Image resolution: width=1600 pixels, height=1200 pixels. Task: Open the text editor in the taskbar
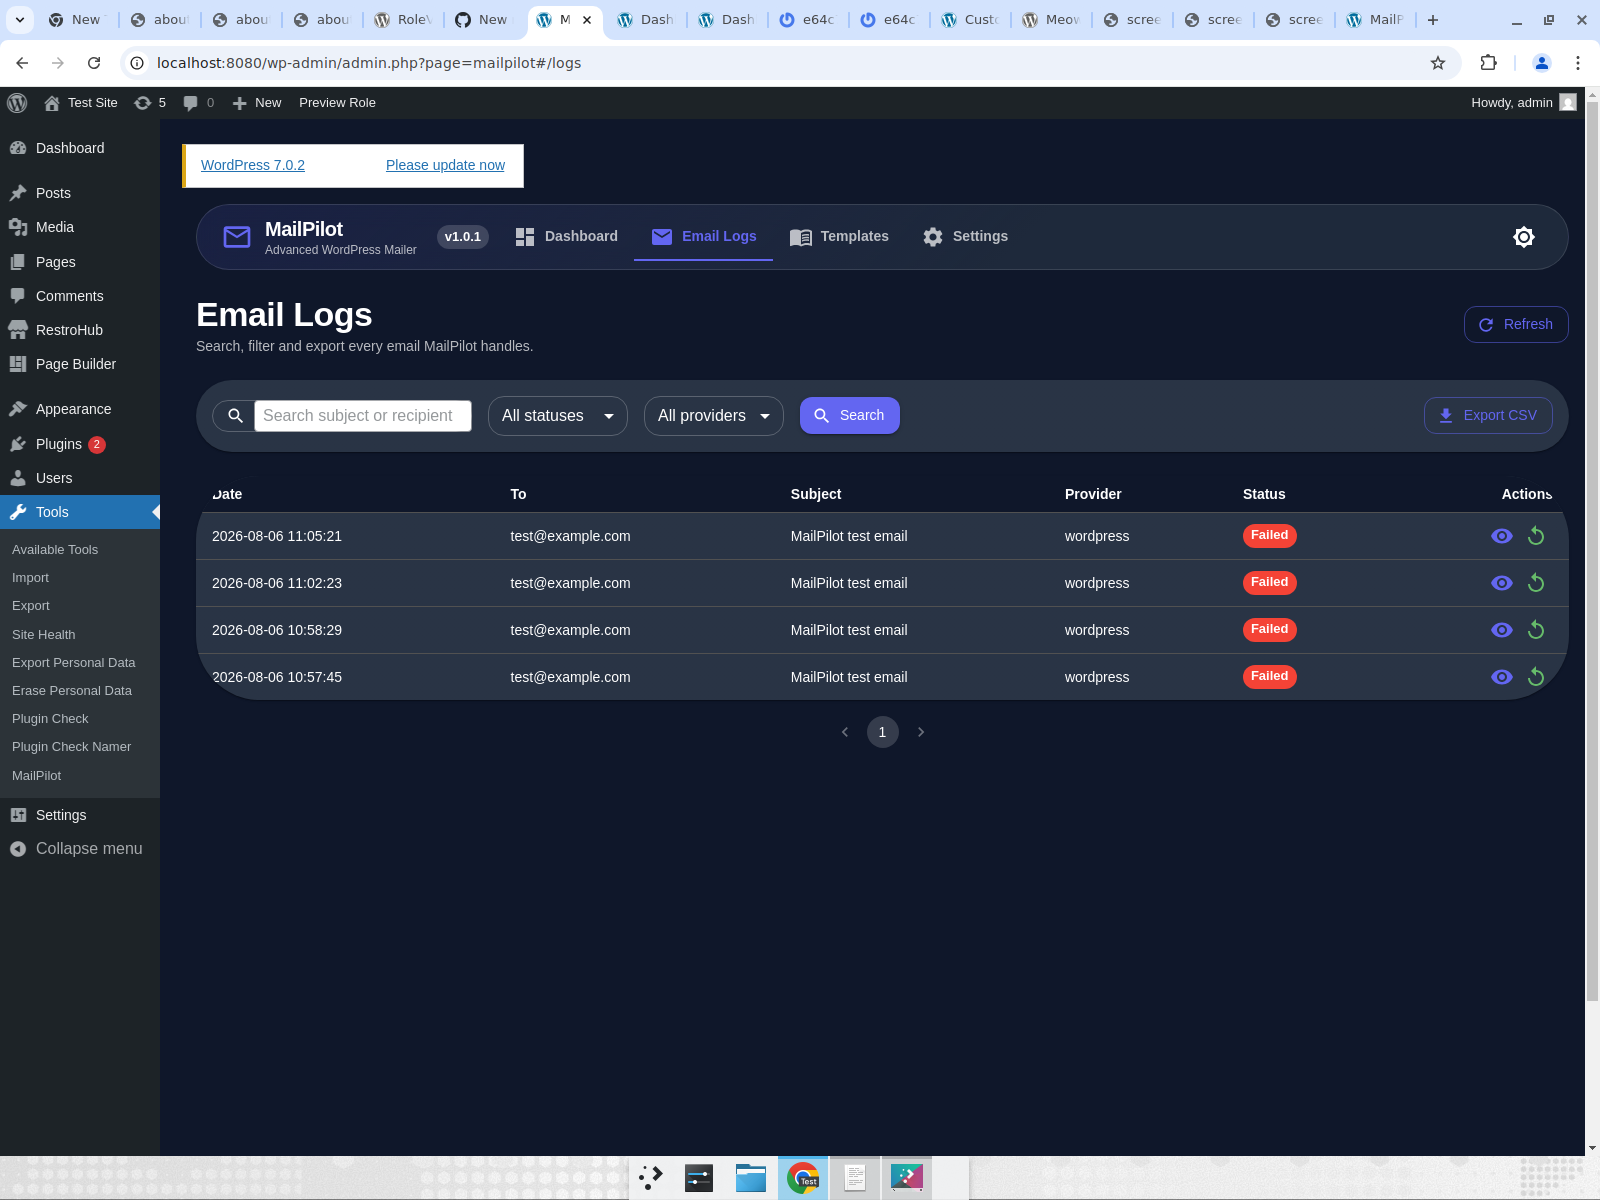tap(855, 1178)
